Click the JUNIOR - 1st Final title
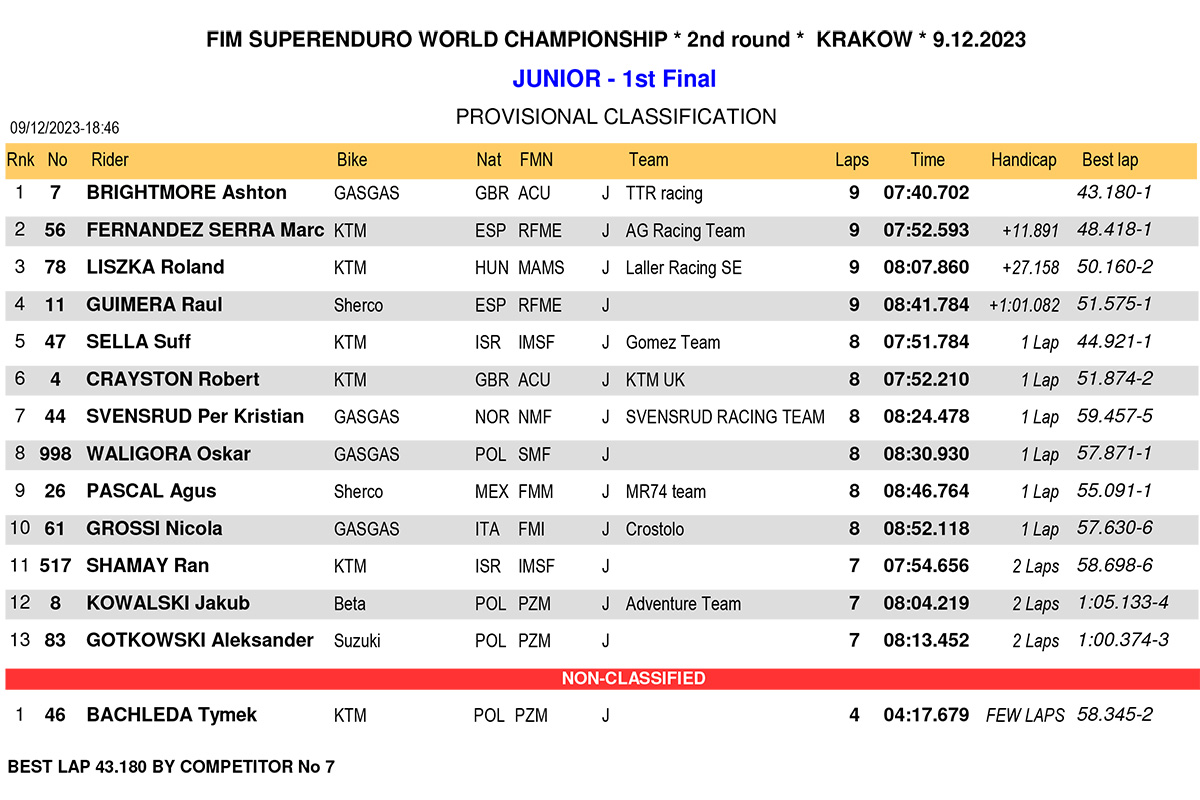1200x800 pixels. click(x=614, y=79)
